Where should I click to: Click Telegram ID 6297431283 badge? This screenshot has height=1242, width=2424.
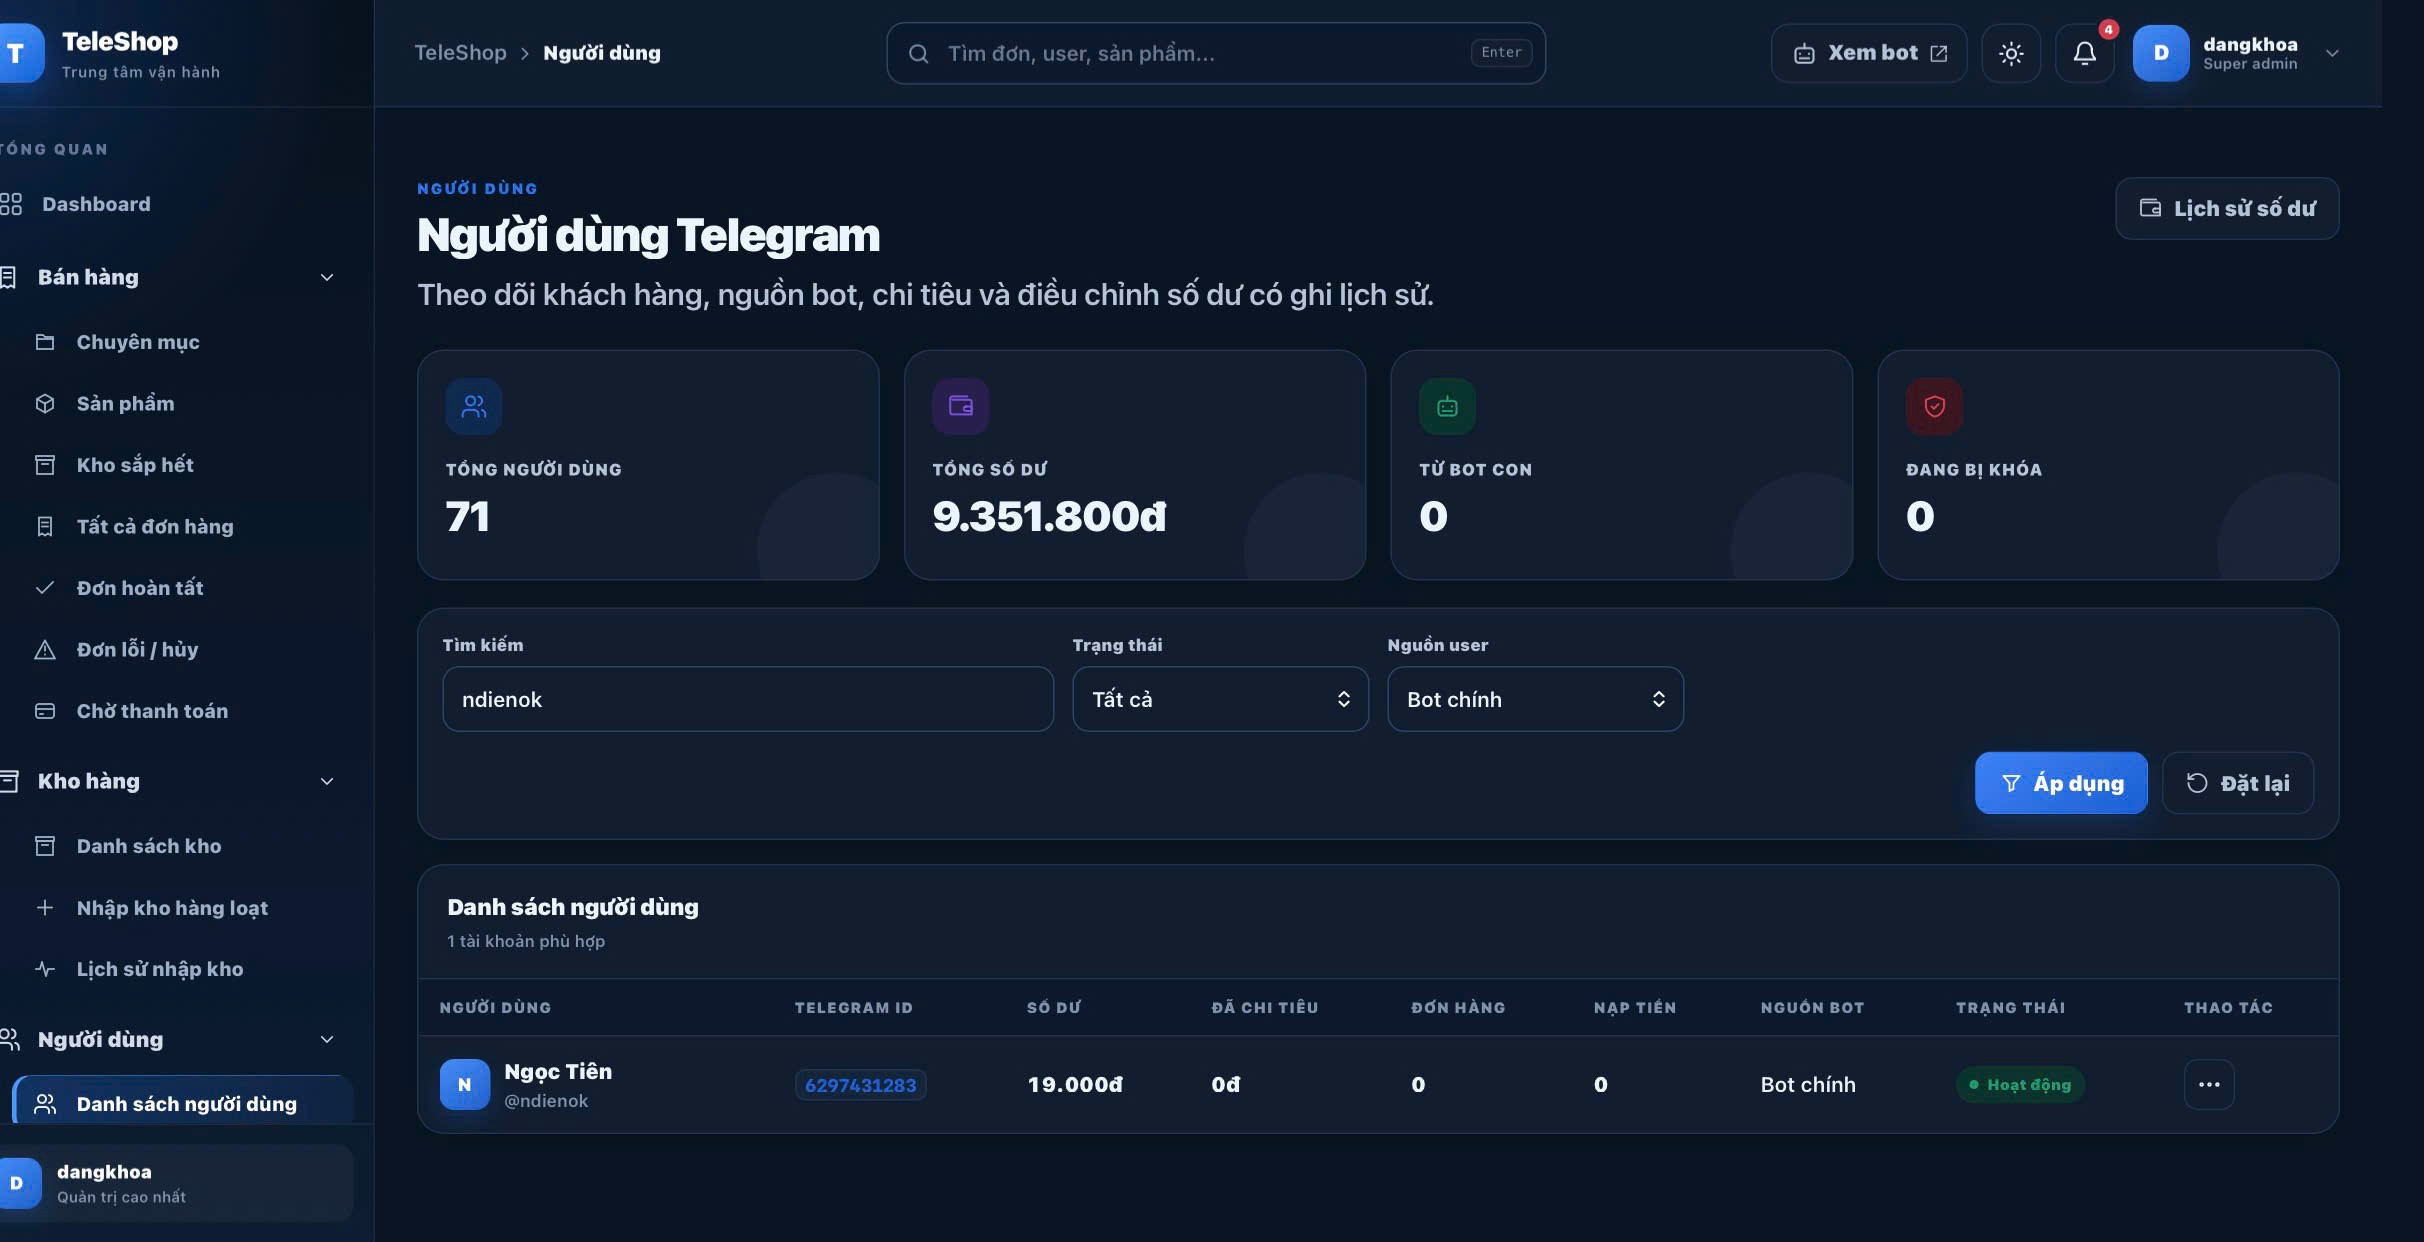860,1085
